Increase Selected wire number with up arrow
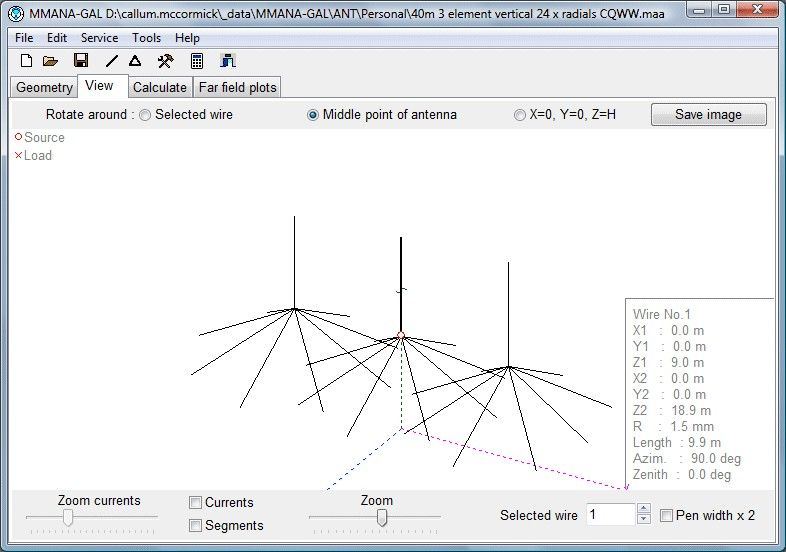786x552 pixels. pos(642,509)
